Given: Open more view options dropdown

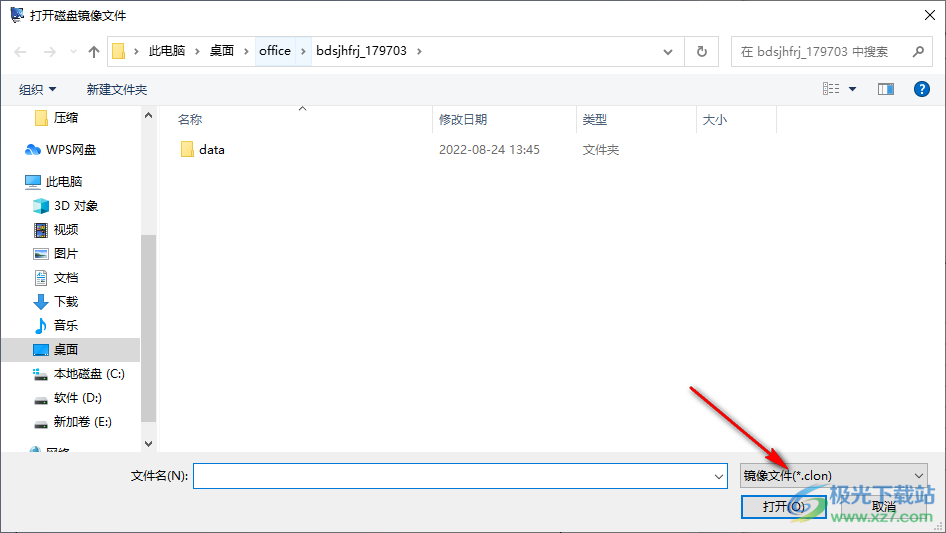Looking at the screenshot, I should pos(852,89).
